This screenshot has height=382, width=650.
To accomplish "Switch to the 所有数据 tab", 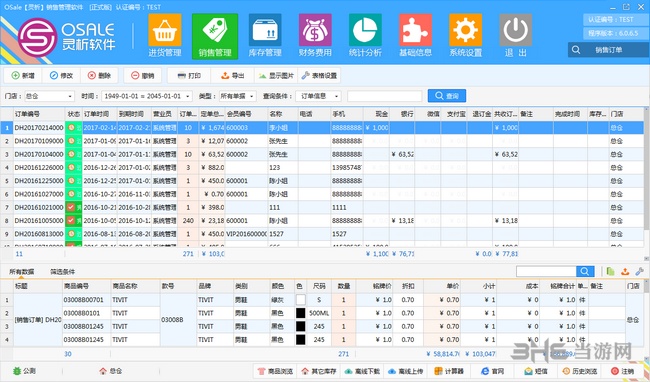I will point(22,272).
